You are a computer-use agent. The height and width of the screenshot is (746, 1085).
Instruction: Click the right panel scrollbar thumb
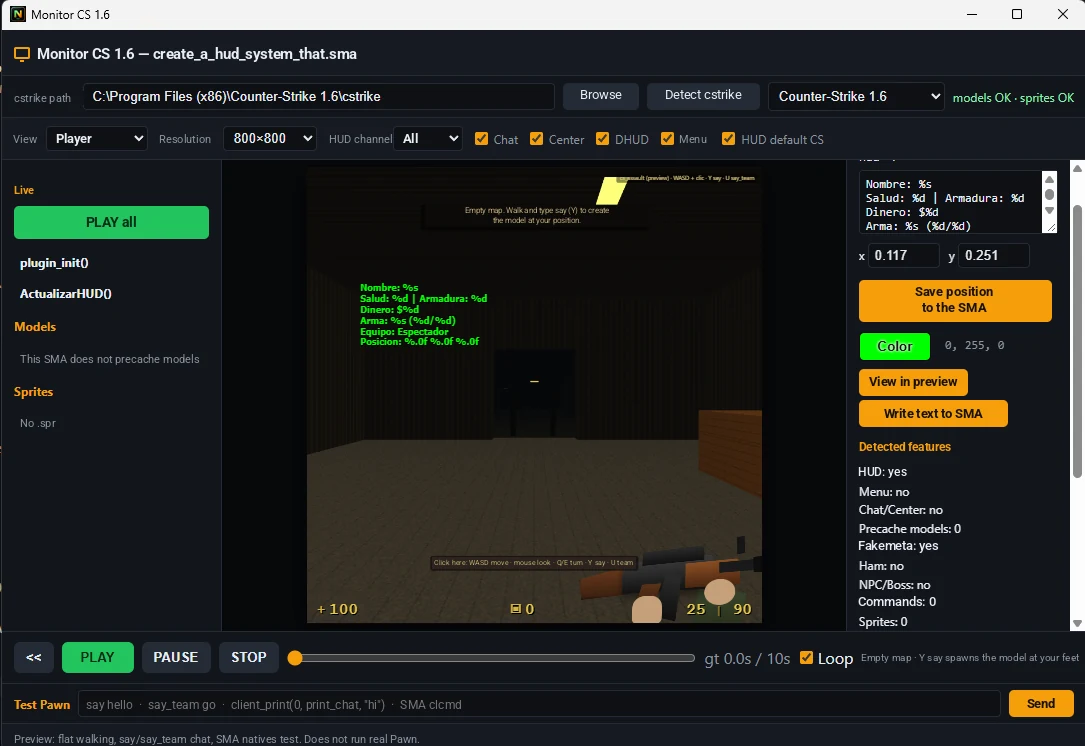coord(1077,340)
